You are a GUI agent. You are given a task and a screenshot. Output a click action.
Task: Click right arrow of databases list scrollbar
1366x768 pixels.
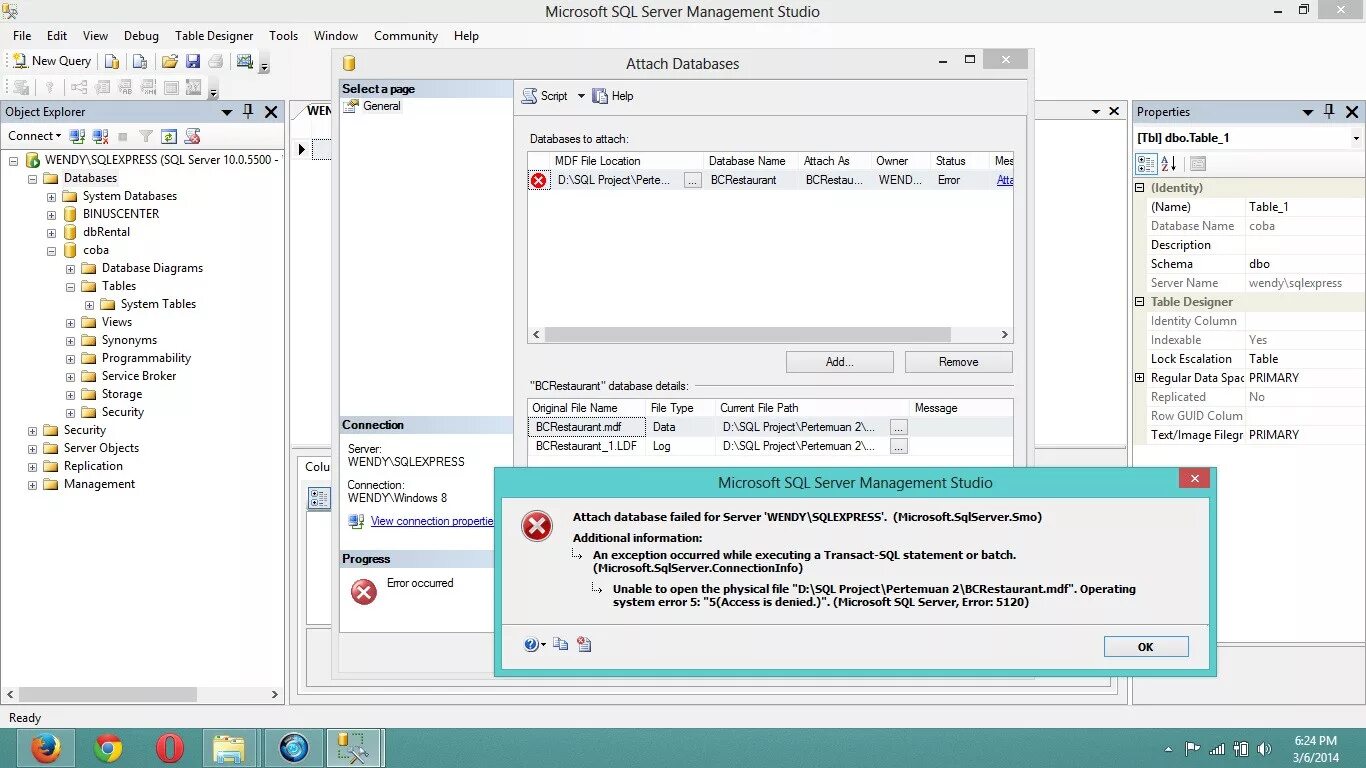click(x=1005, y=335)
